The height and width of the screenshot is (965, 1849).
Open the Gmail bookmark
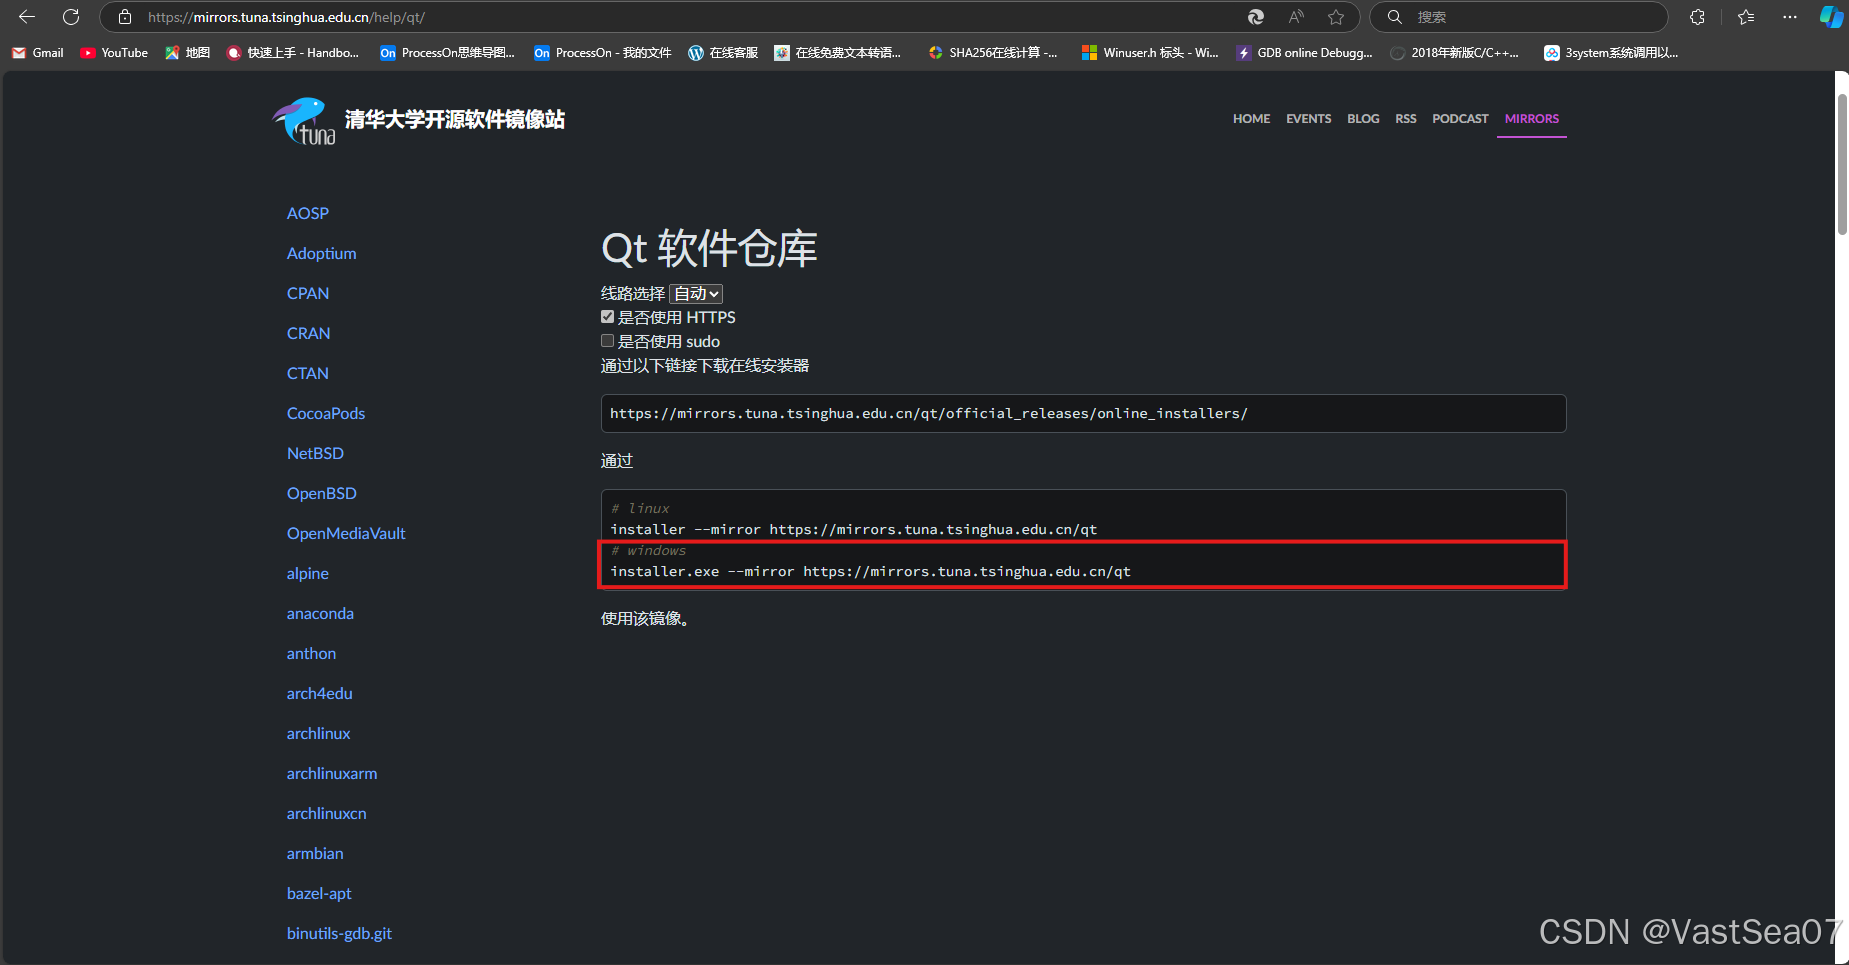(38, 53)
